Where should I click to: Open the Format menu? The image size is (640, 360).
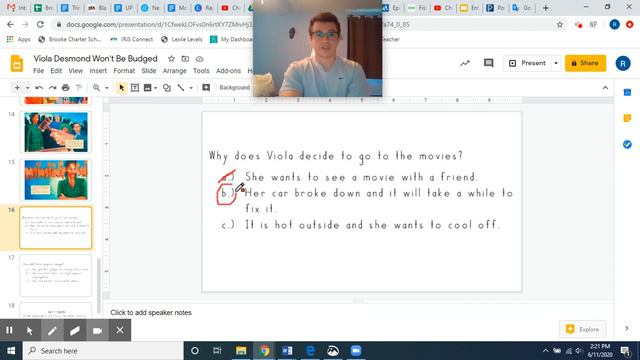click(124, 71)
